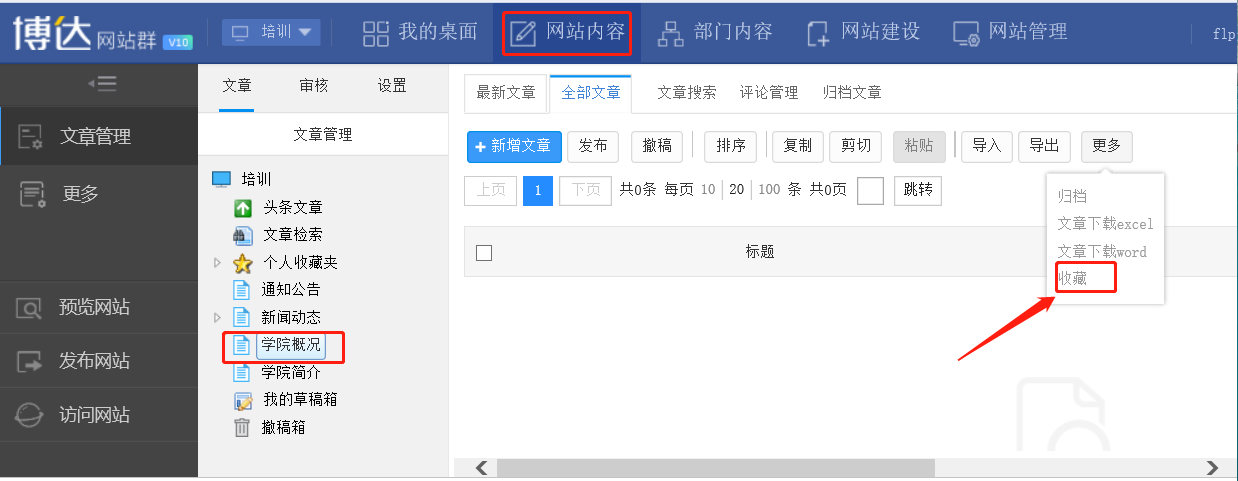Switch to the 全部文章 tab

(591, 93)
